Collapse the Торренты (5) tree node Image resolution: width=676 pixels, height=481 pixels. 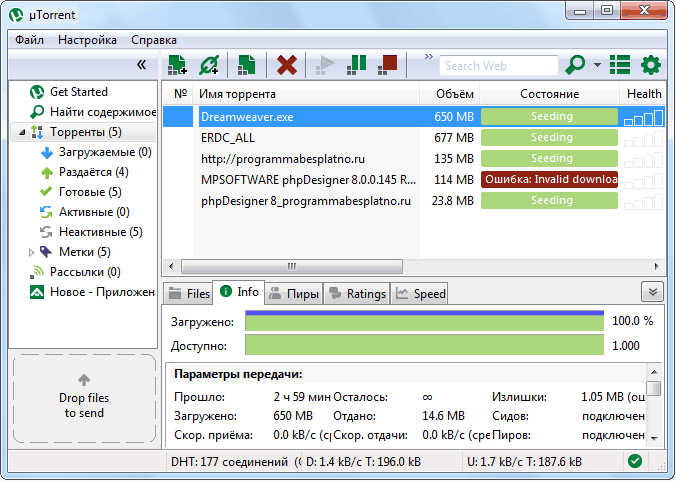[x=22, y=132]
